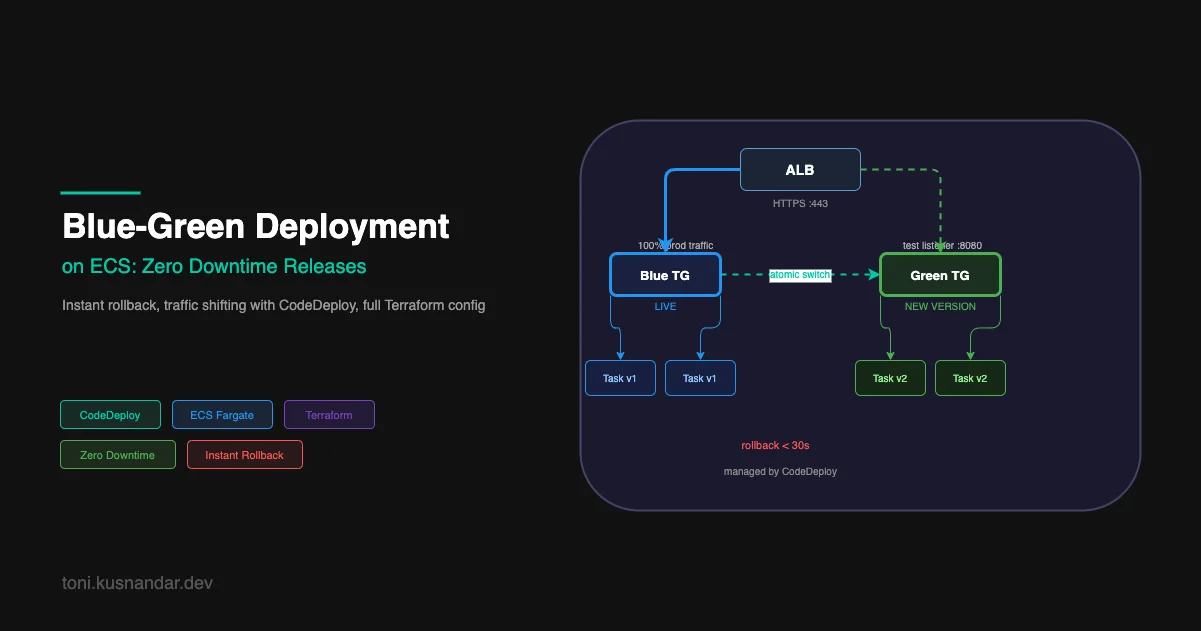Click the red "rollback < 30s" text

tap(775, 446)
